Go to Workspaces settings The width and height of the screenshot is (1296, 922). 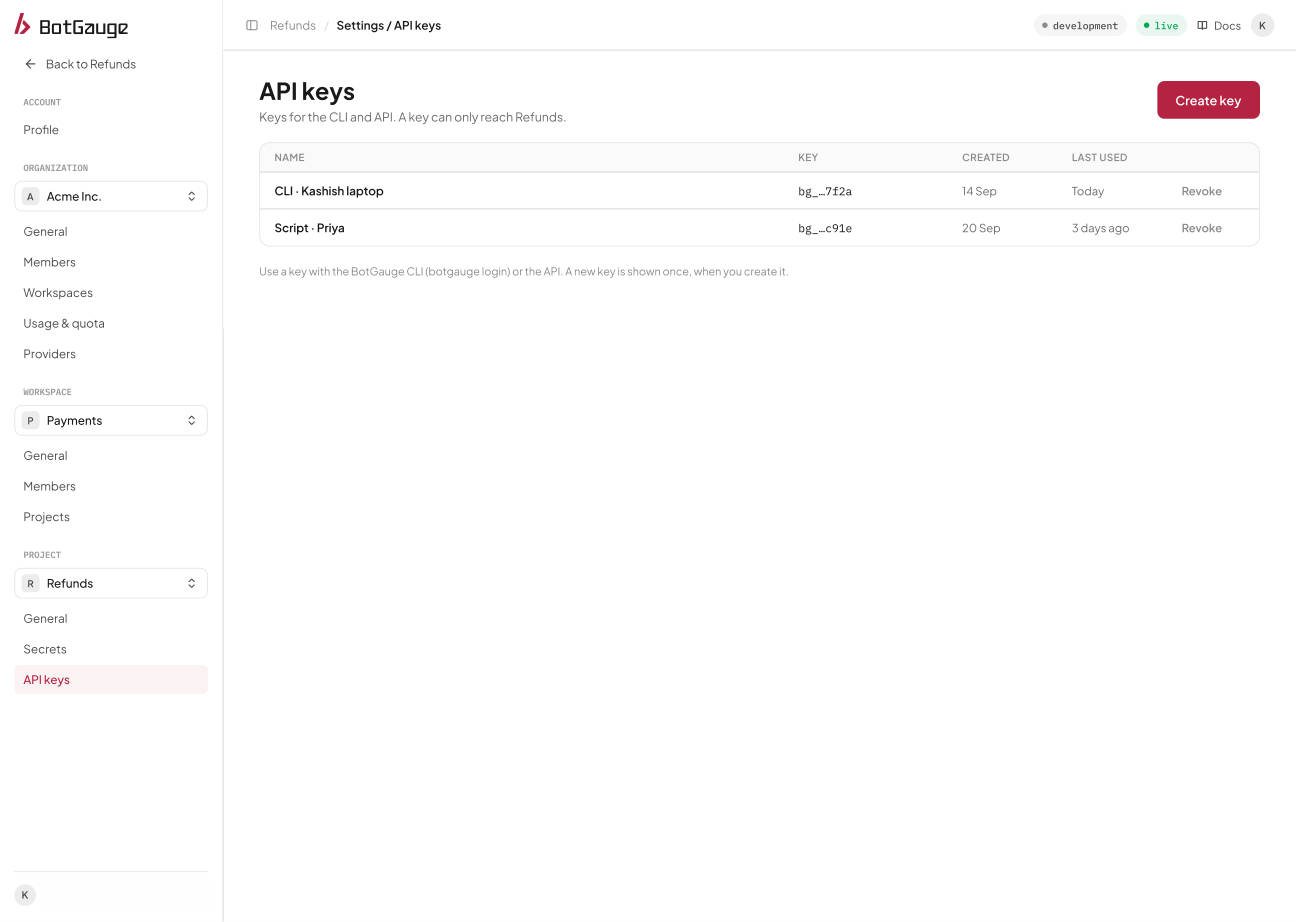point(58,293)
